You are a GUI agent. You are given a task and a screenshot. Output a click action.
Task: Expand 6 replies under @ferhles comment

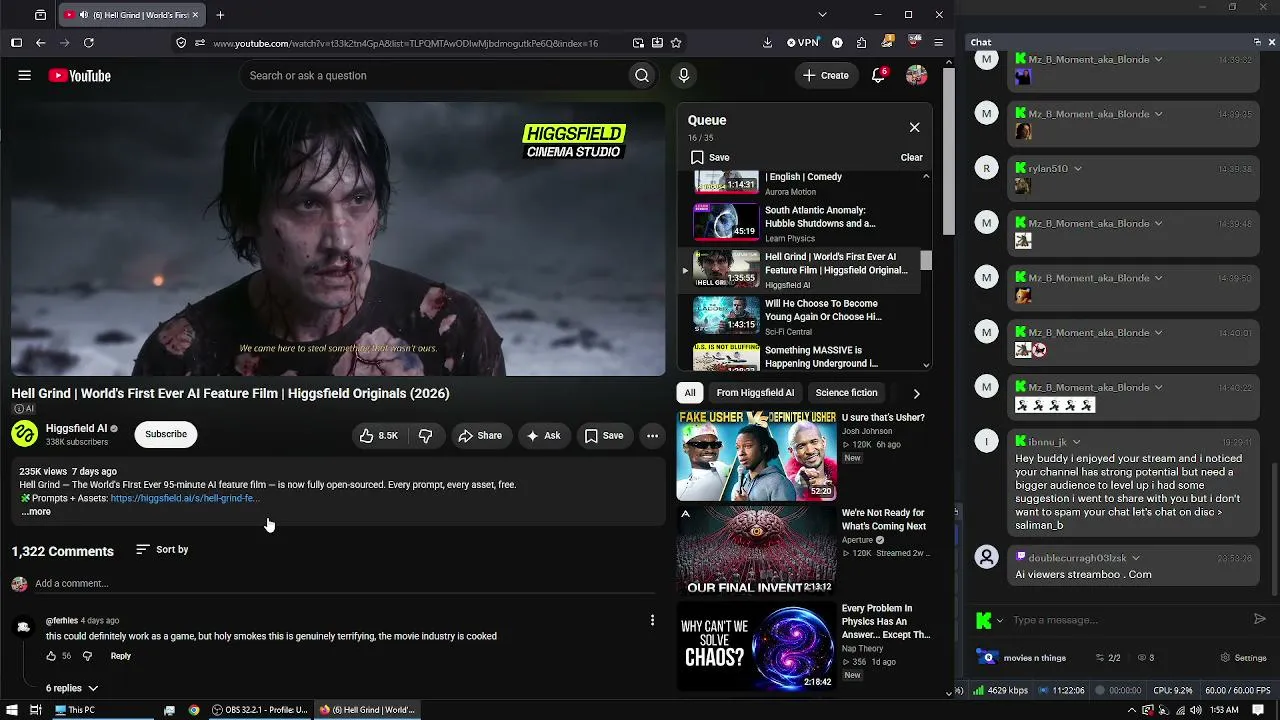pos(72,688)
